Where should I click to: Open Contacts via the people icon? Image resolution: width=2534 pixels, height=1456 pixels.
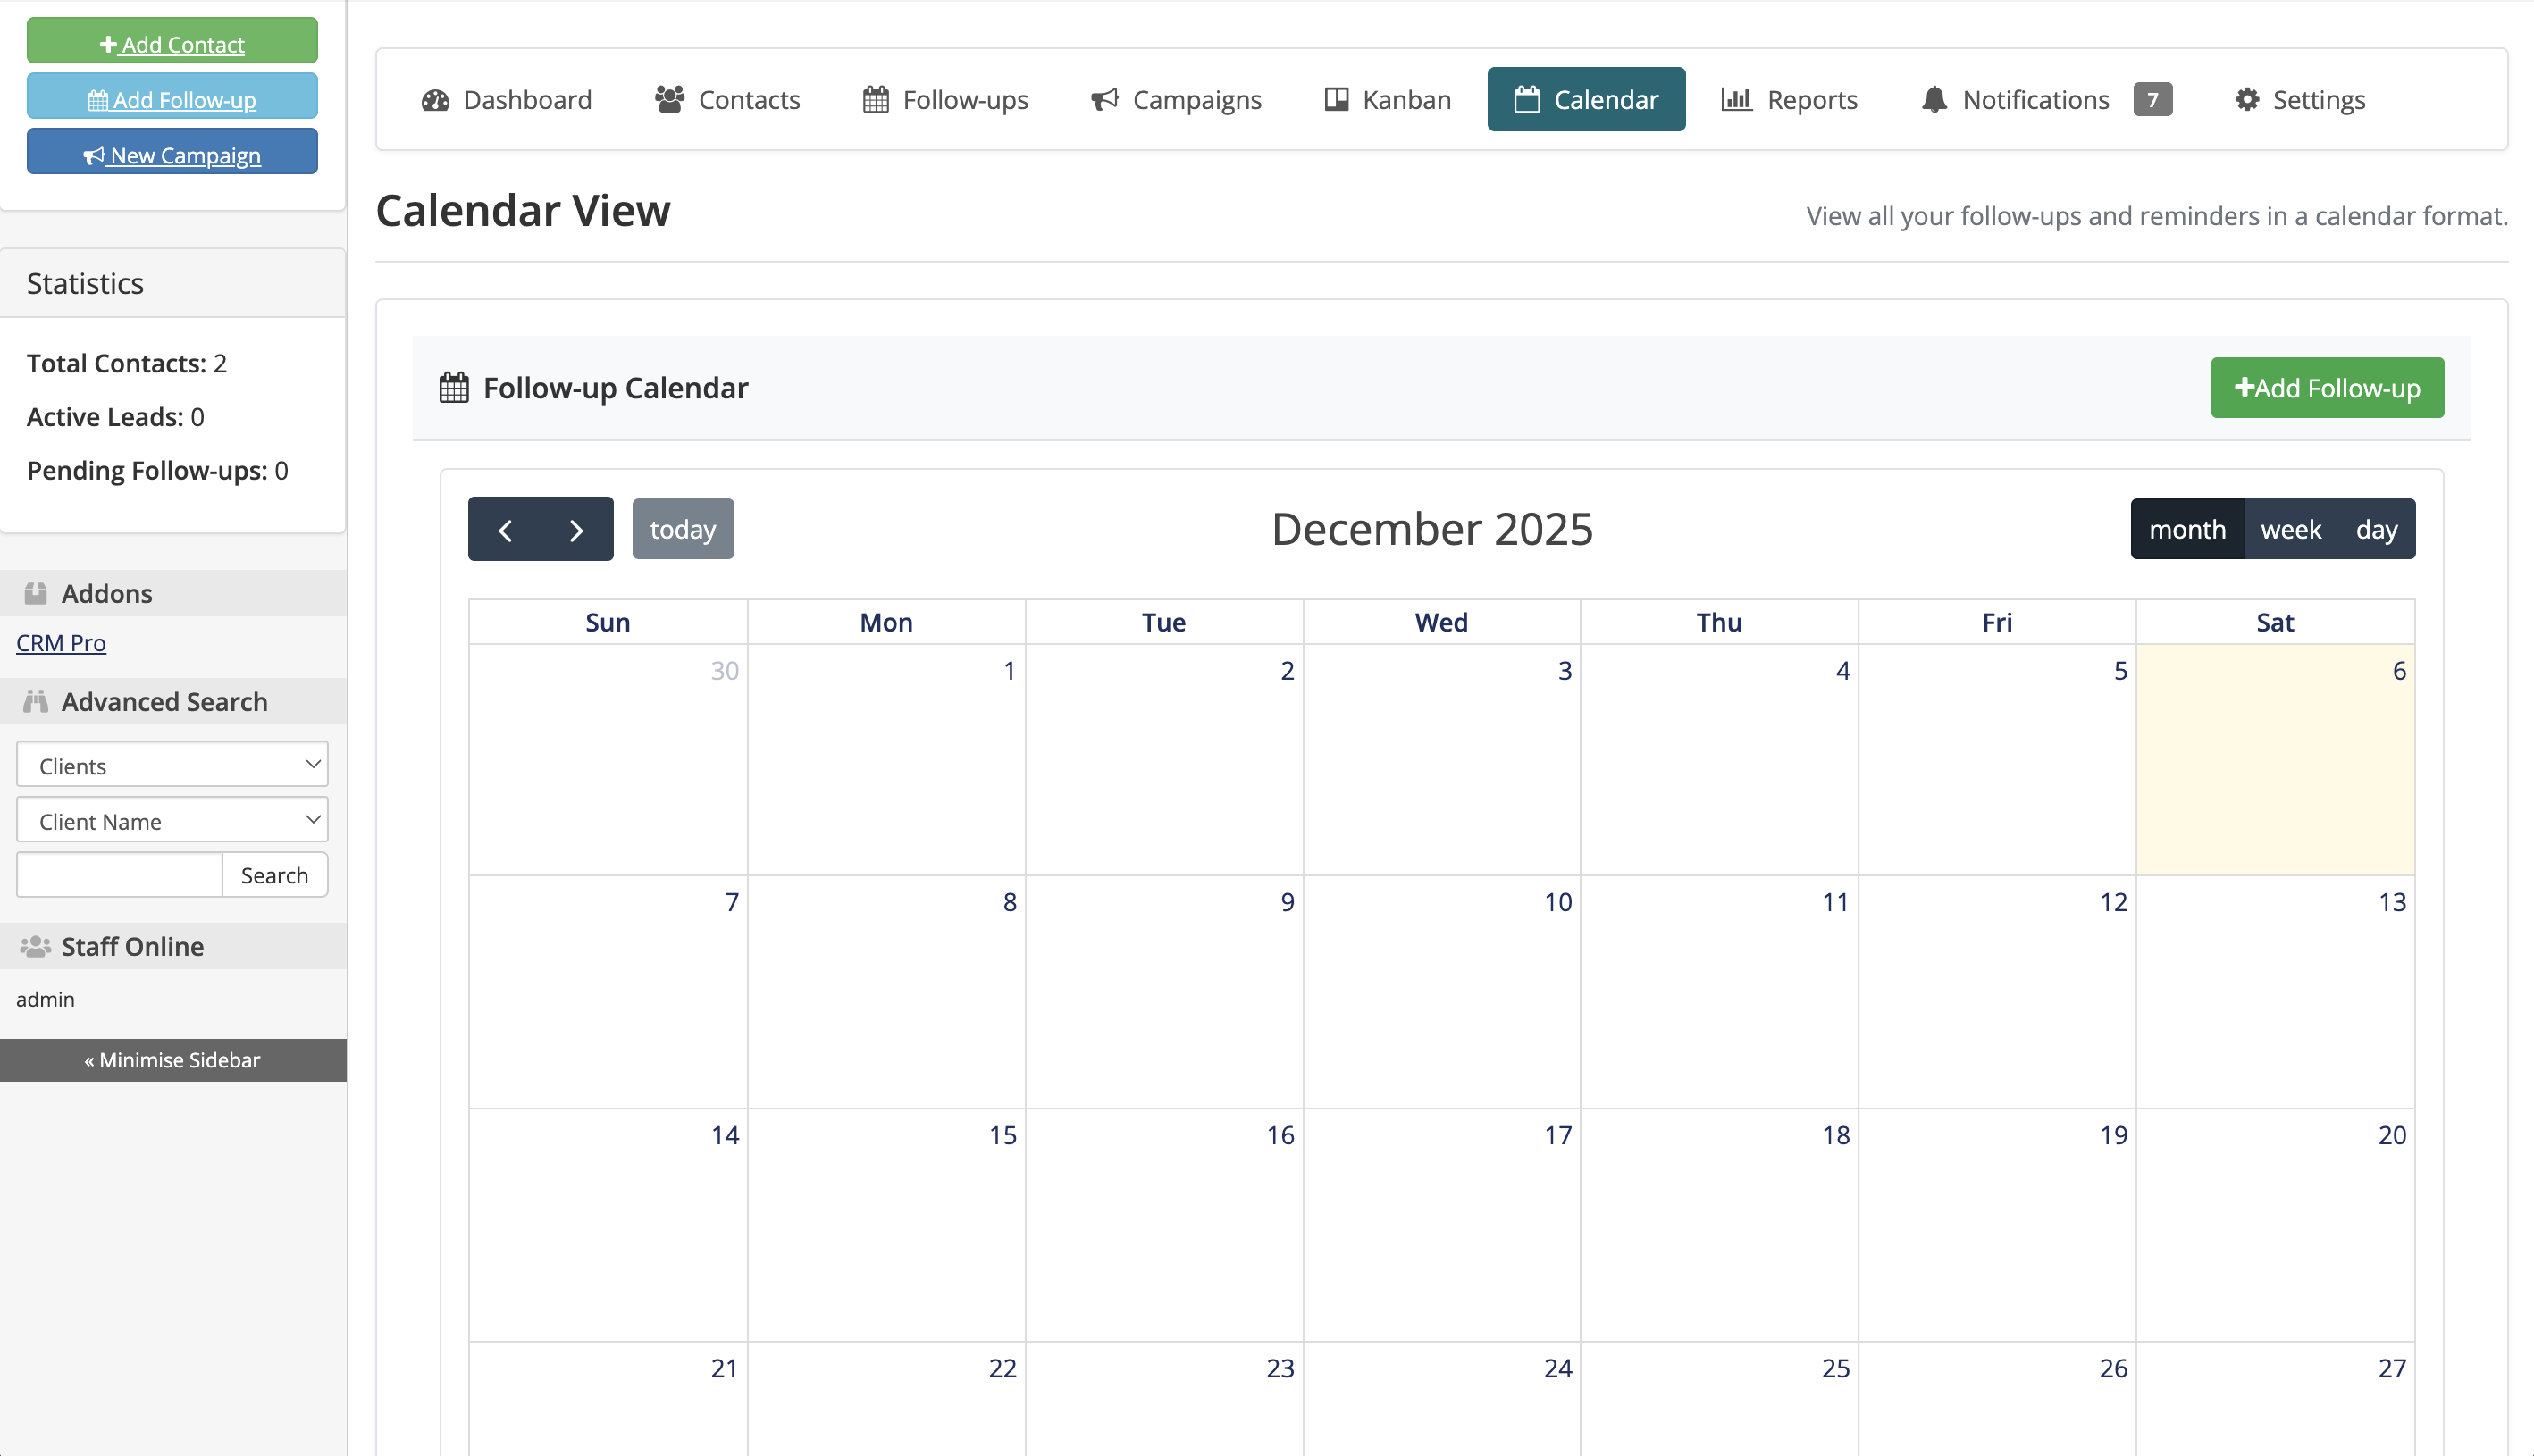click(x=668, y=98)
